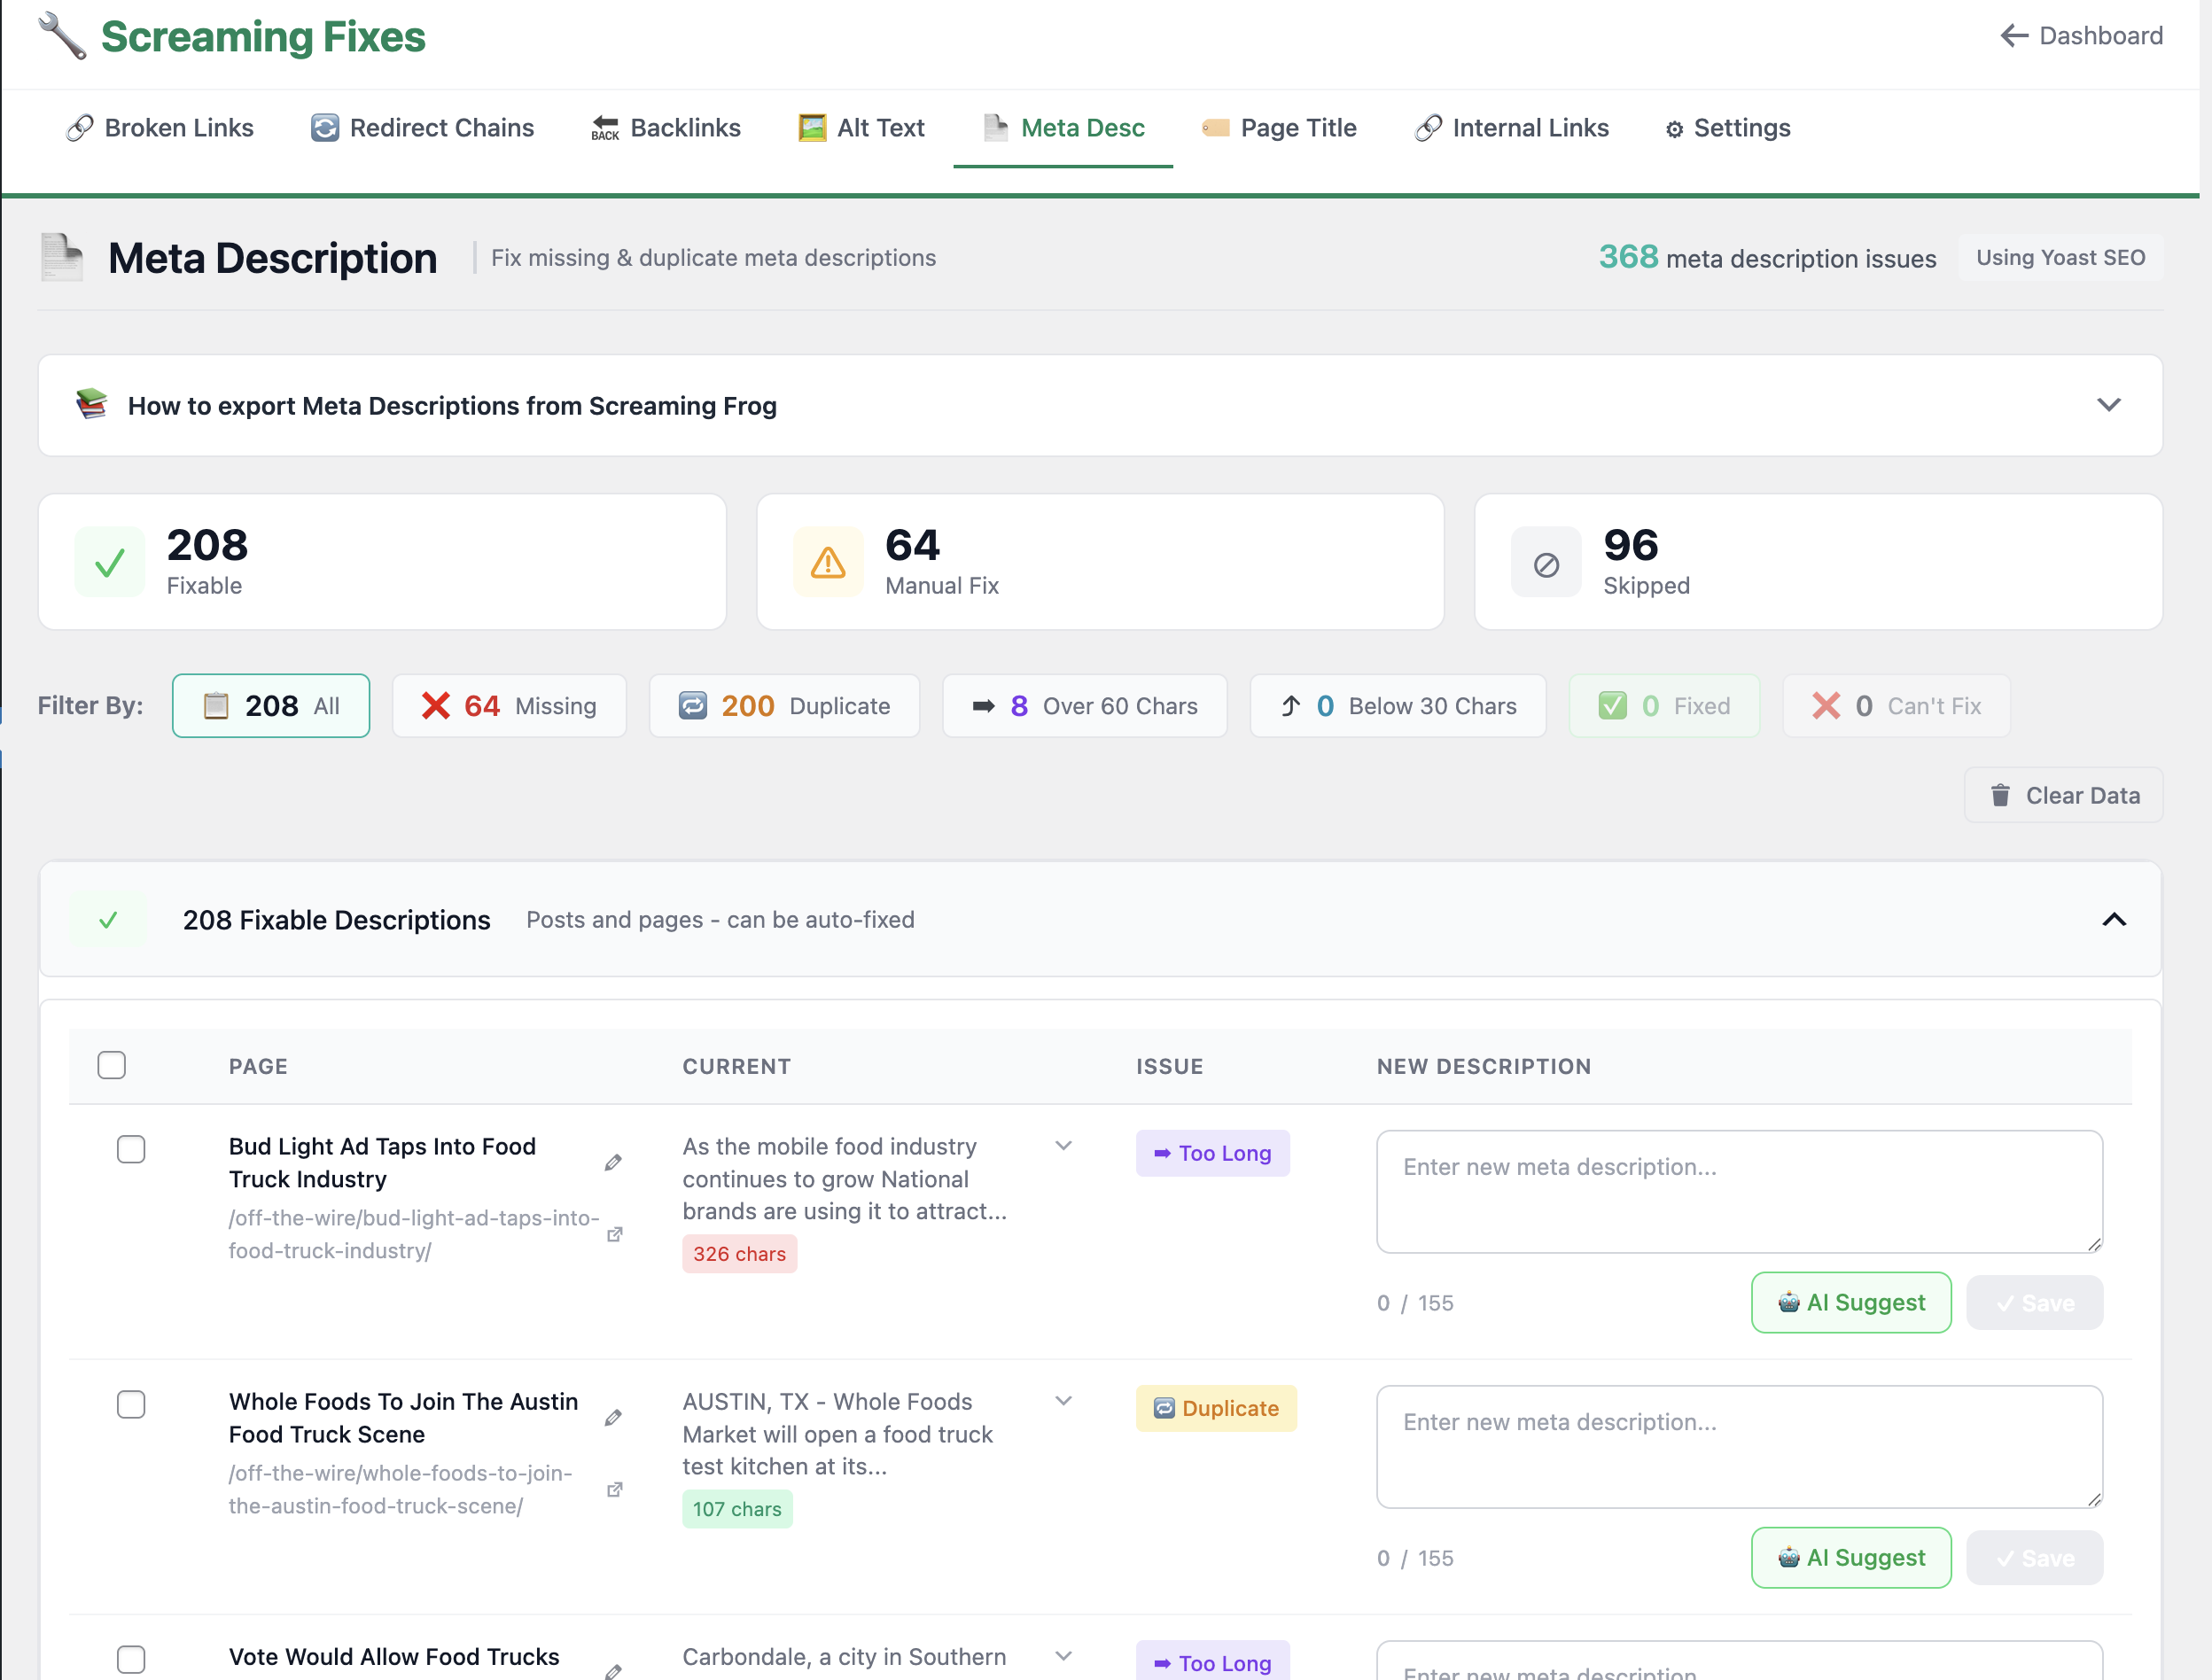
Task: Click the Backlinks arrow icon
Action: coord(604,128)
